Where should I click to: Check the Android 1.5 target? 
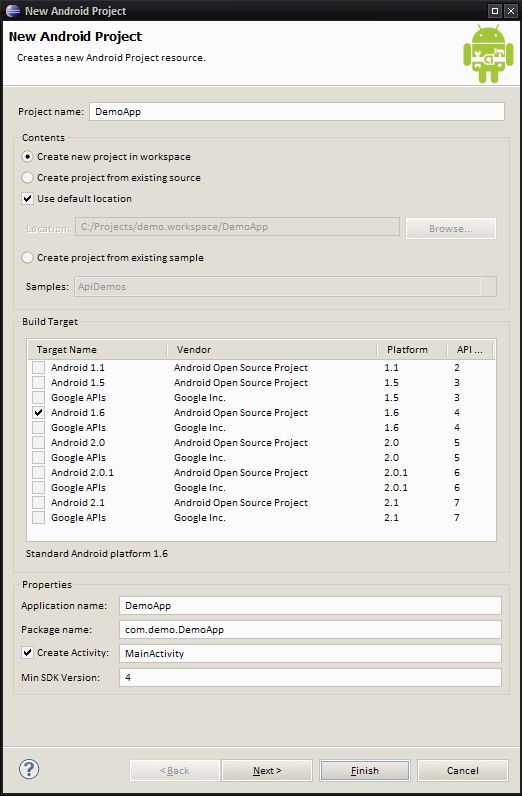(x=38, y=382)
